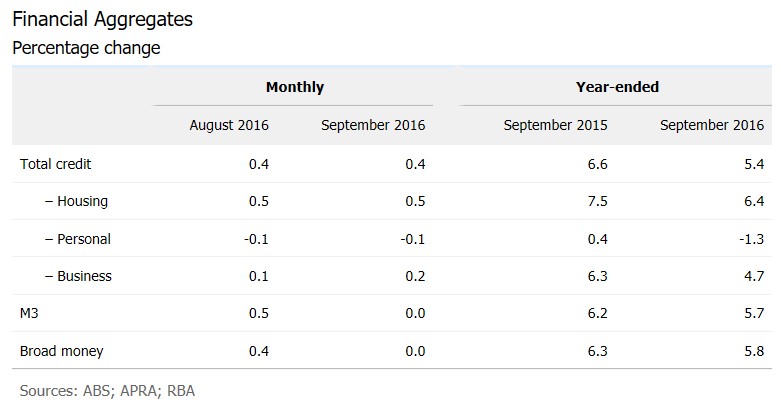Image resolution: width=781 pixels, height=413 pixels.
Task: Click Housing's September 2015 value 7.5
Action: [x=597, y=201]
